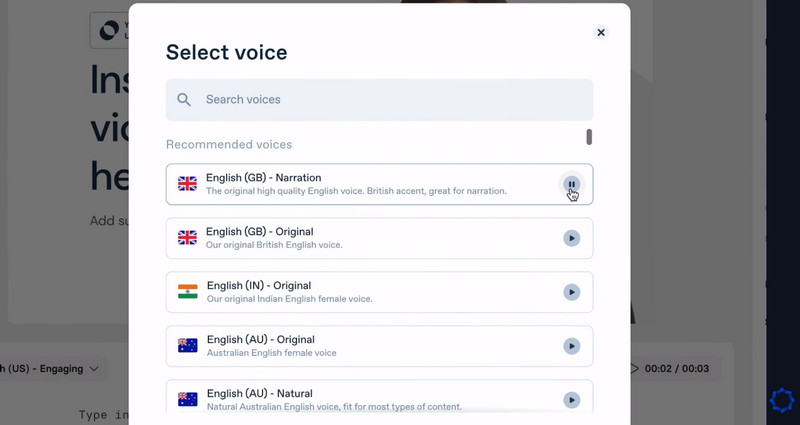Click the United Kingdom flag for Narration voice
The width and height of the screenshot is (800, 425).
point(187,184)
